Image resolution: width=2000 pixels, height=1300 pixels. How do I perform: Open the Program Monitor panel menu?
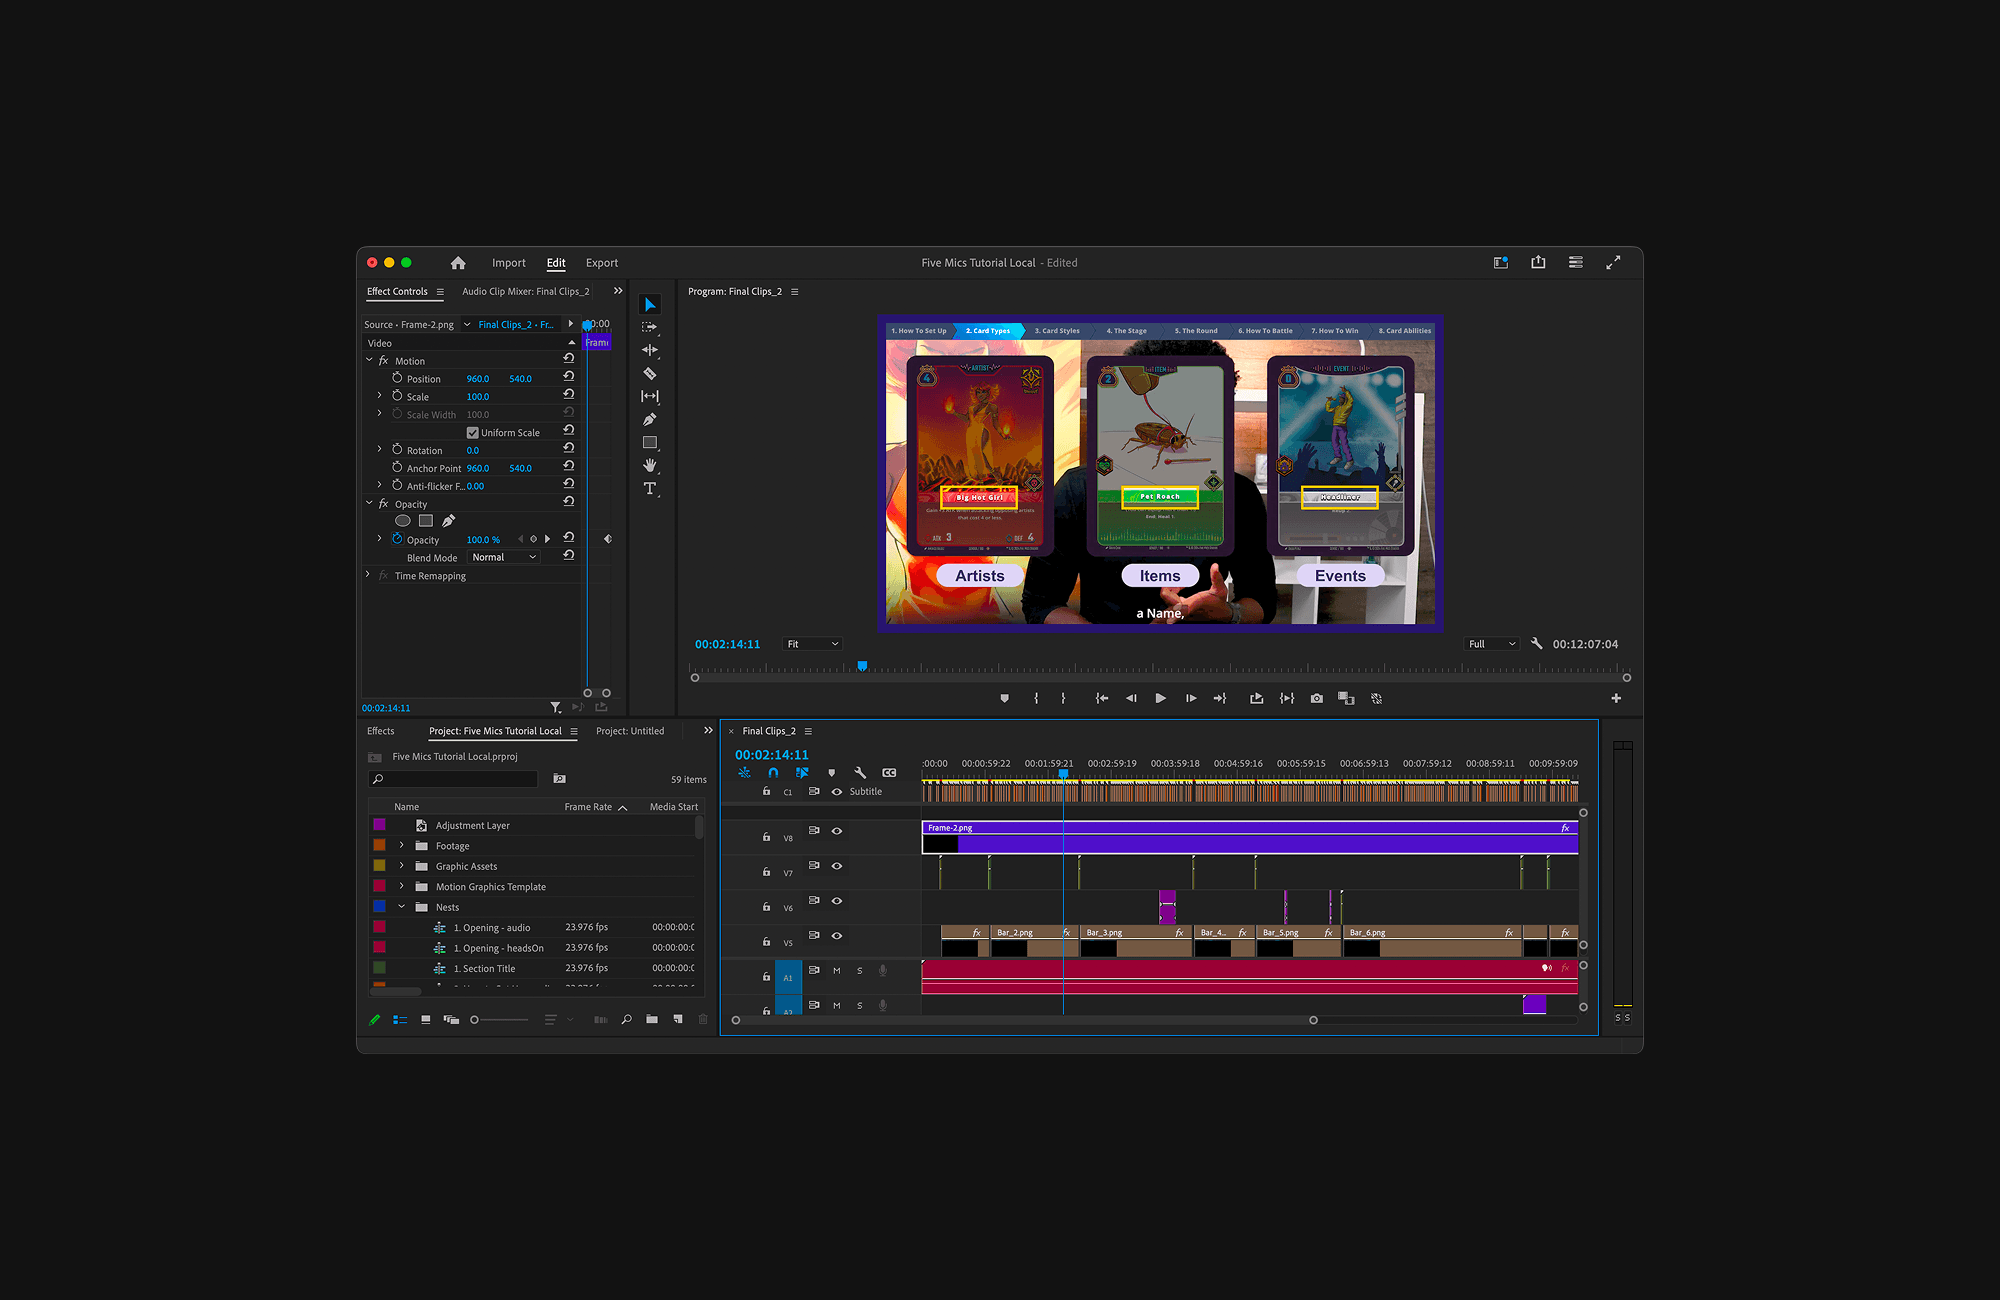click(x=795, y=292)
